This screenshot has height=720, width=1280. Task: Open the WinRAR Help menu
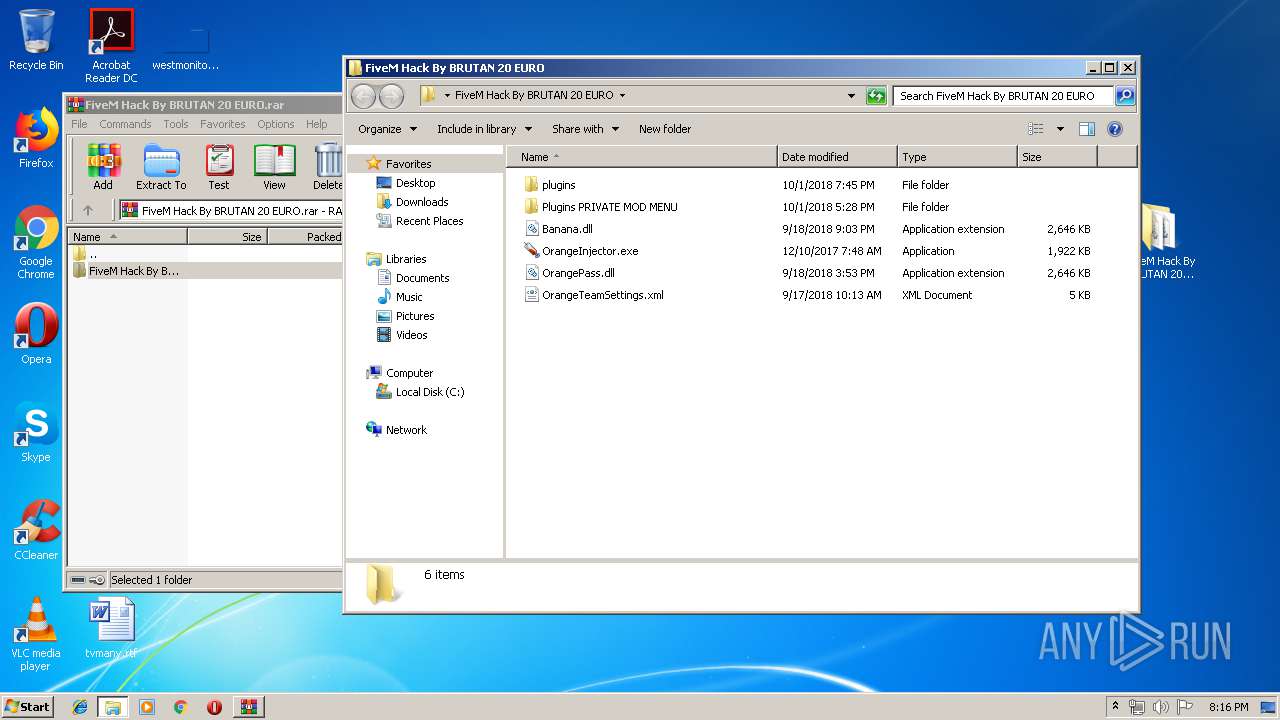(x=316, y=124)
